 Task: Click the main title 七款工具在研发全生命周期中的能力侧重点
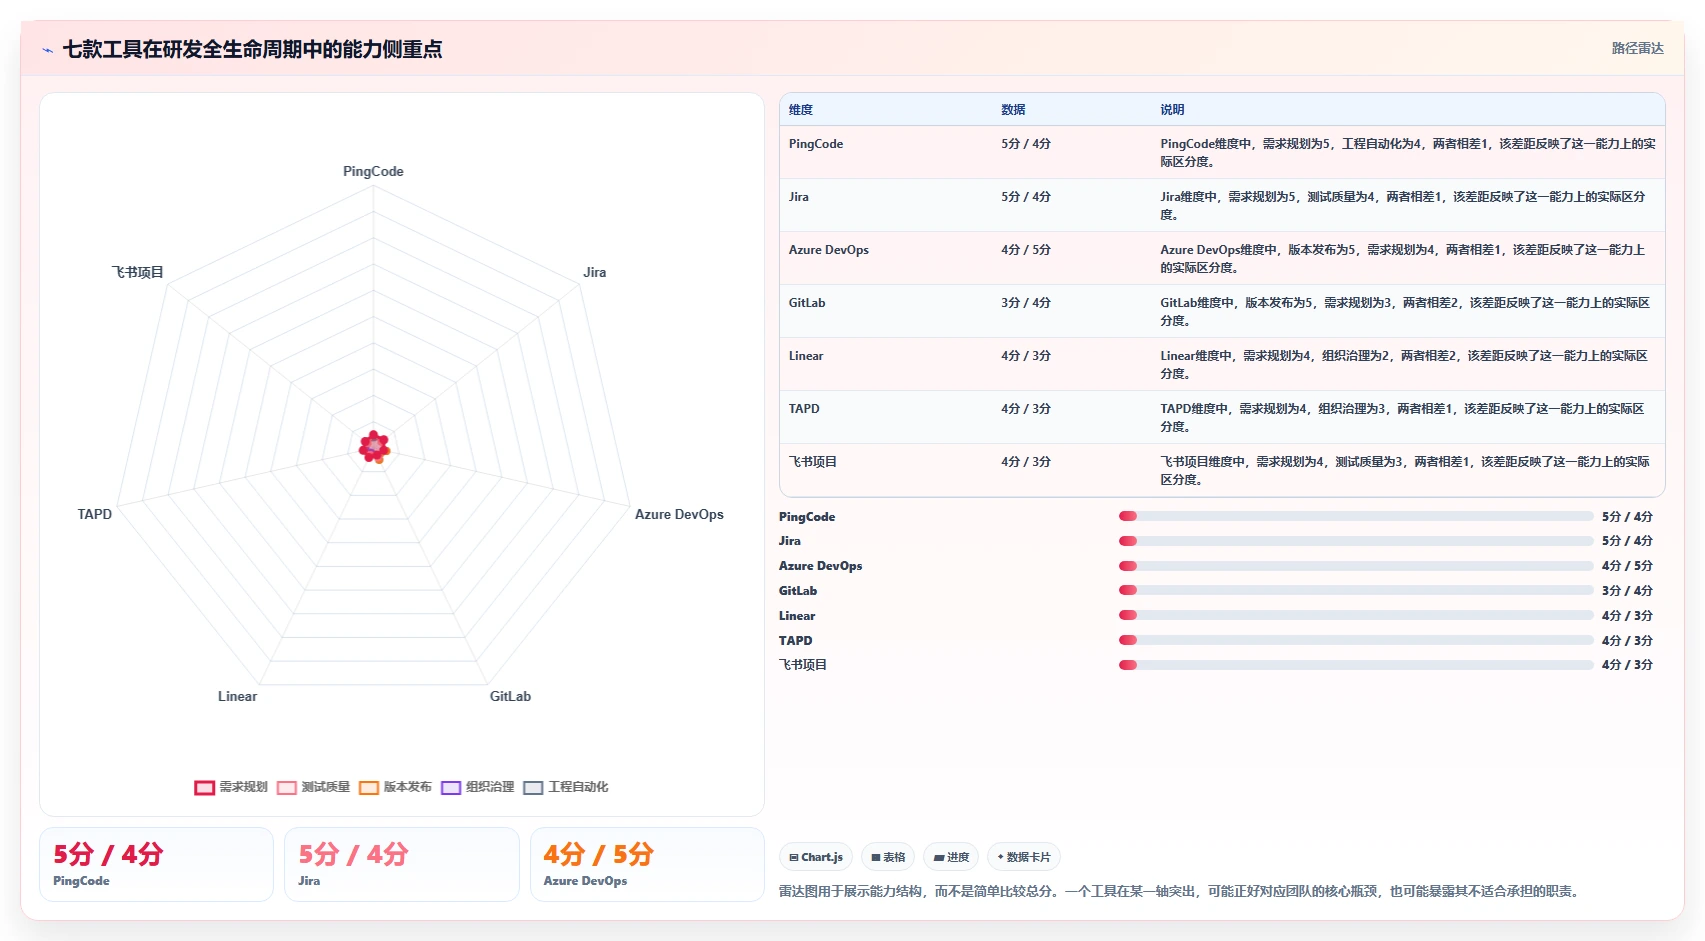252,49
